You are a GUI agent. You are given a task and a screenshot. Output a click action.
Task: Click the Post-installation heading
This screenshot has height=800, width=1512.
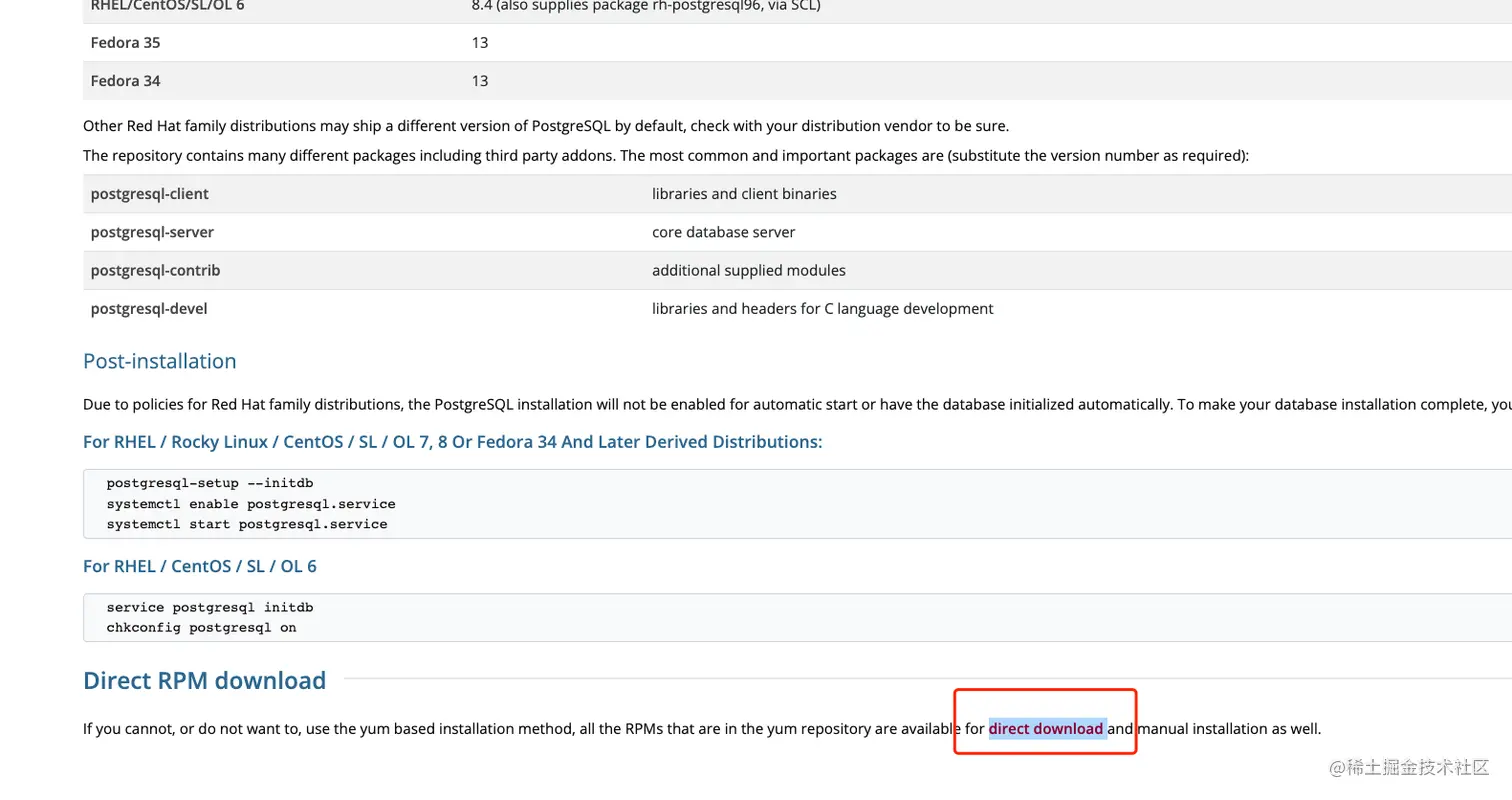click(160, 361)
